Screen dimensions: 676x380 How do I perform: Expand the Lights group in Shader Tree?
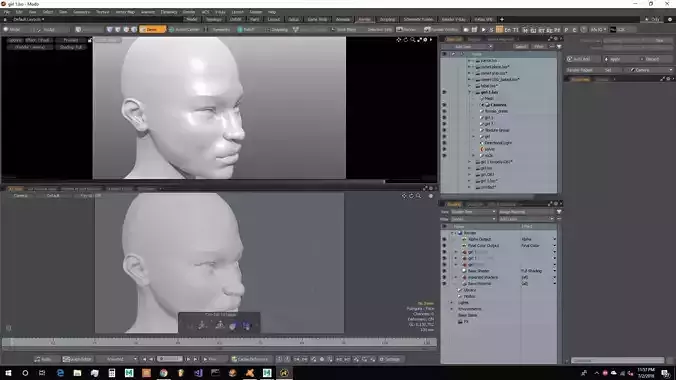click(452, 303)
